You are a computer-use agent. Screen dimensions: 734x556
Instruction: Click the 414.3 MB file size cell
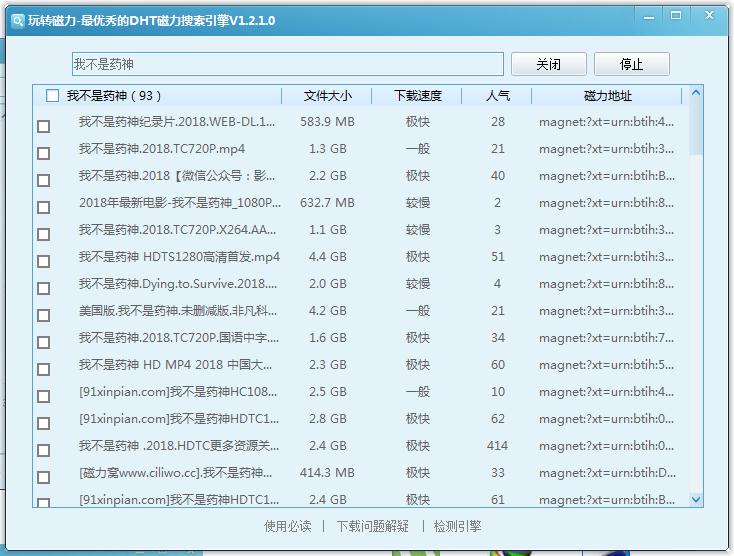327,473
